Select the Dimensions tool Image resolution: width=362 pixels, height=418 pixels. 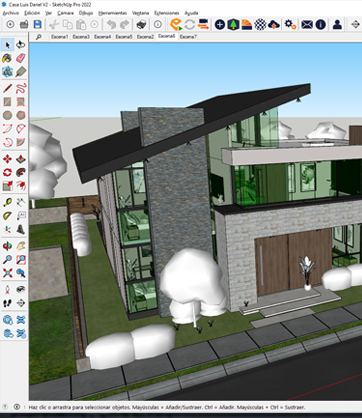point(21,202)
